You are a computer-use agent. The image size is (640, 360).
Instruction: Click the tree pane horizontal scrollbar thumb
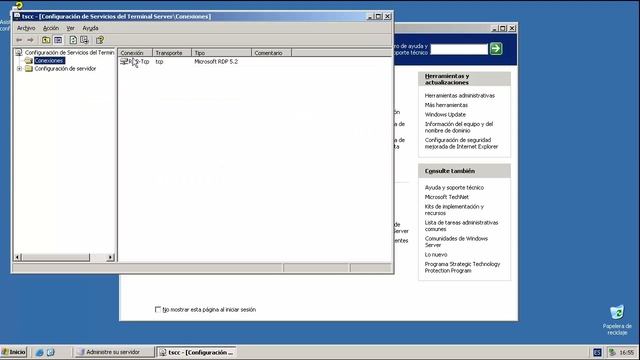tap(56, 257)
